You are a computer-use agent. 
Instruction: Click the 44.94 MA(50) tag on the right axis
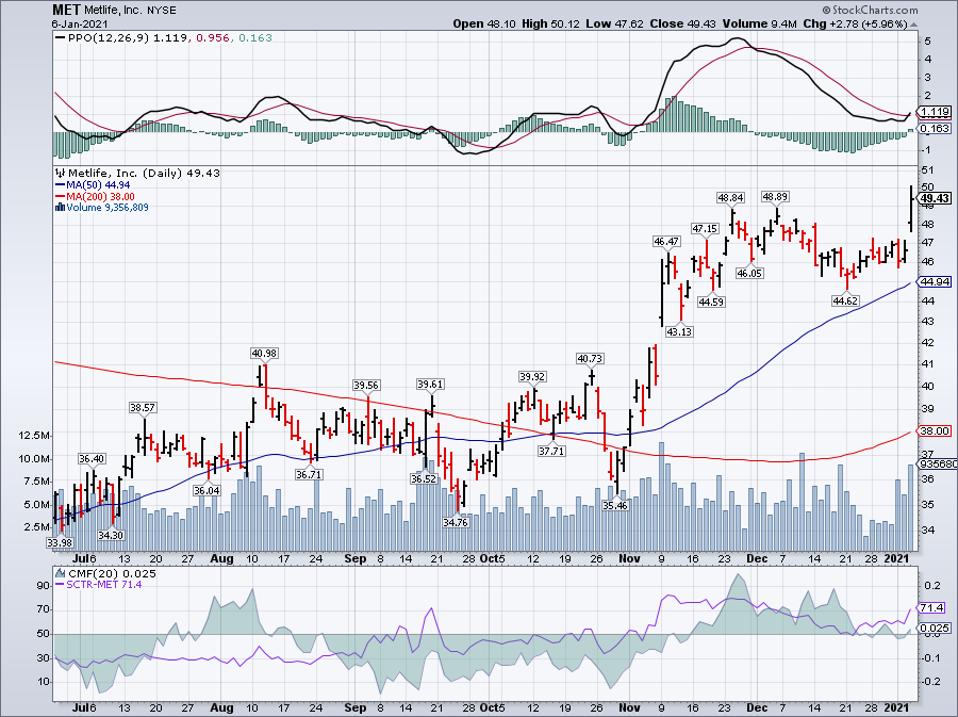point(935,282)
